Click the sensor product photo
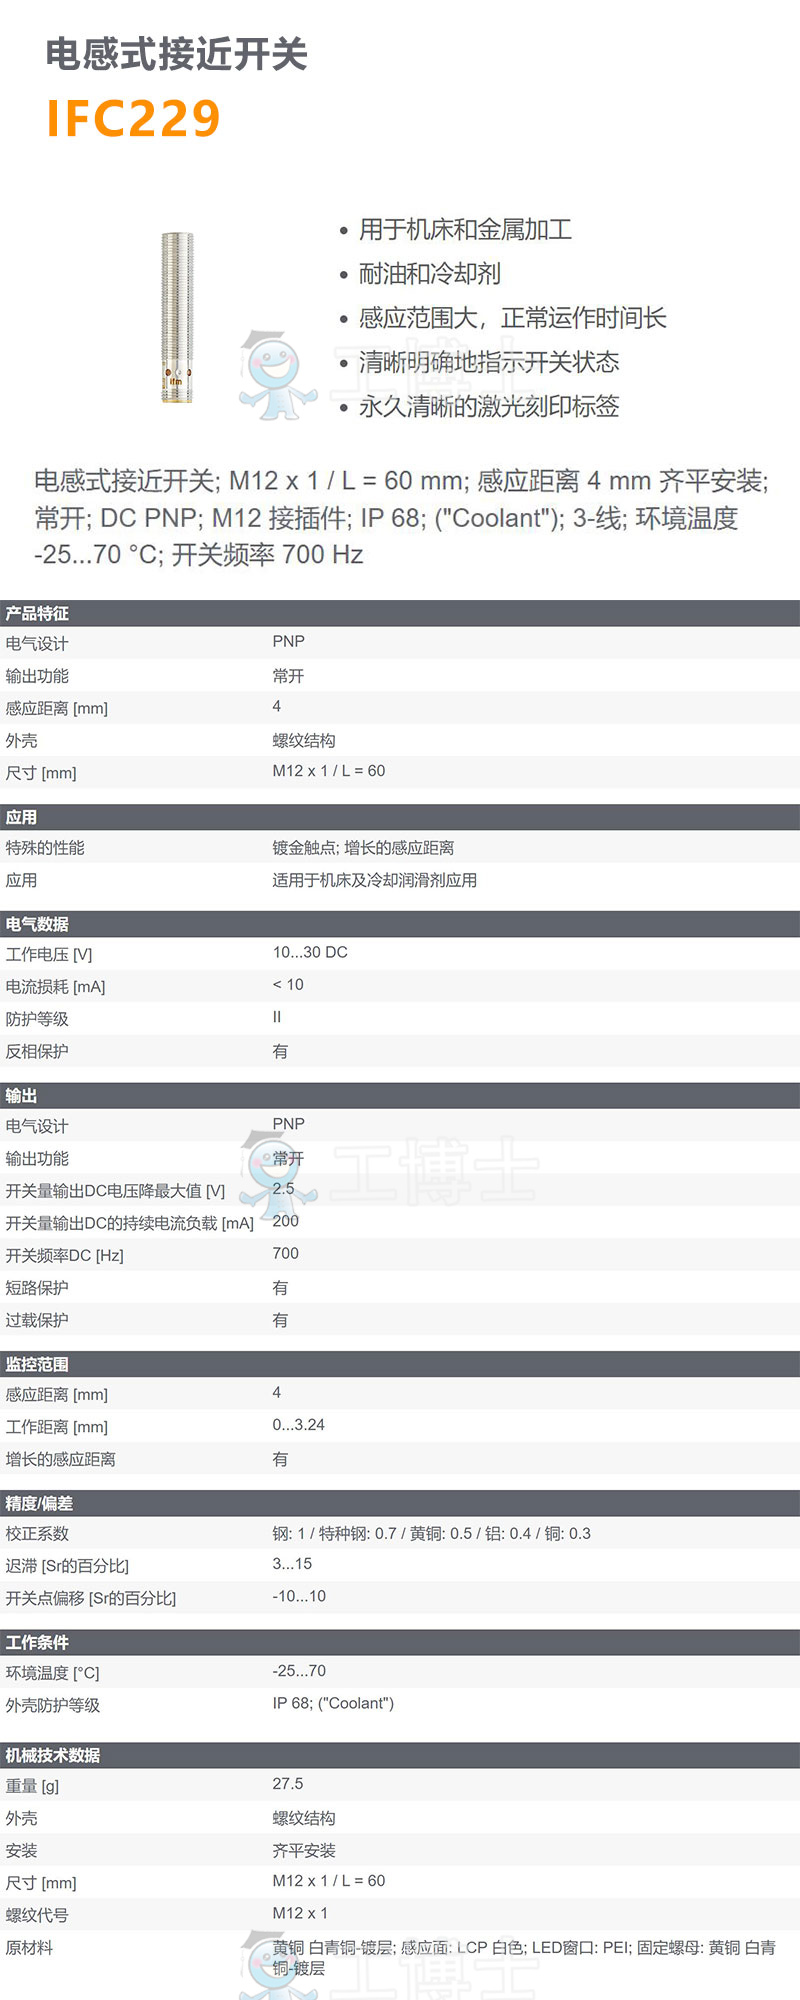Screen dimensions: 800x2000 [x=177, y=318]
